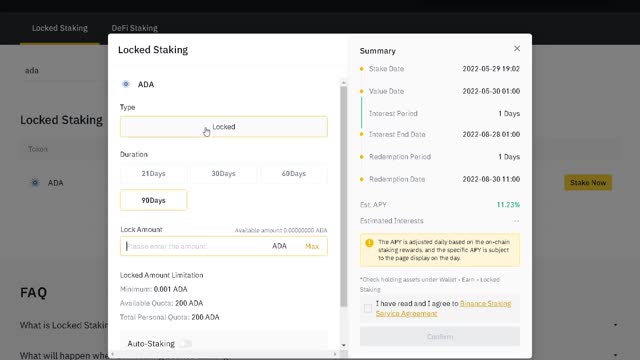
Task: Expand the 'What is Locked Staking' FAQ arrow
Action: coord(616,325)
